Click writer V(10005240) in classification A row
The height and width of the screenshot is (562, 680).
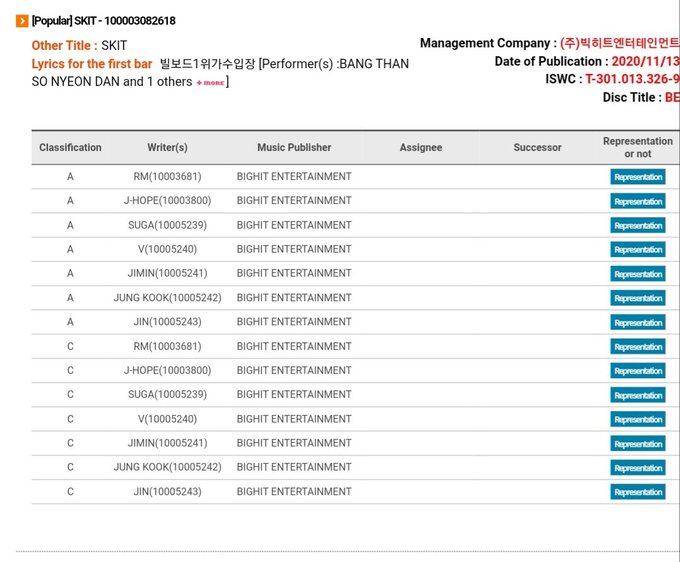pyautogui.click(x=167, y=249)
